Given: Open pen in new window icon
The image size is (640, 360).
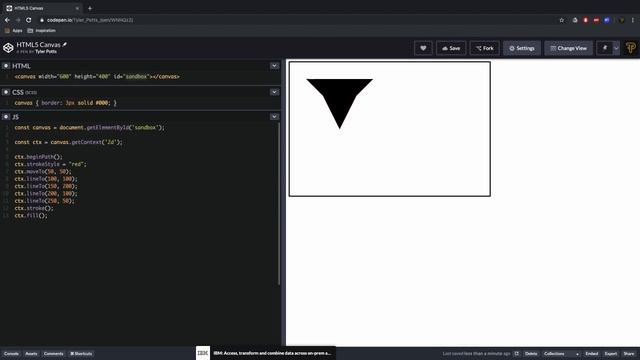Looking at the screenshot, I should click(516, 353).
